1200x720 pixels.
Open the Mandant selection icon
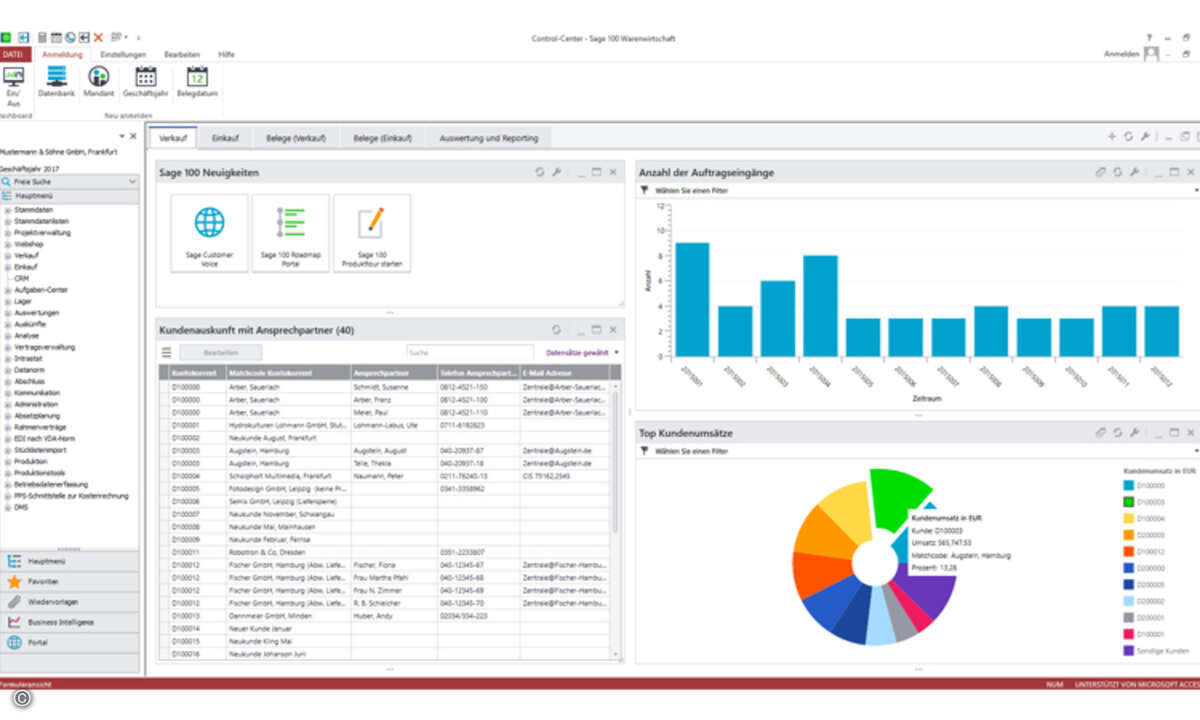pyautogui.click(x=98, y=77)
